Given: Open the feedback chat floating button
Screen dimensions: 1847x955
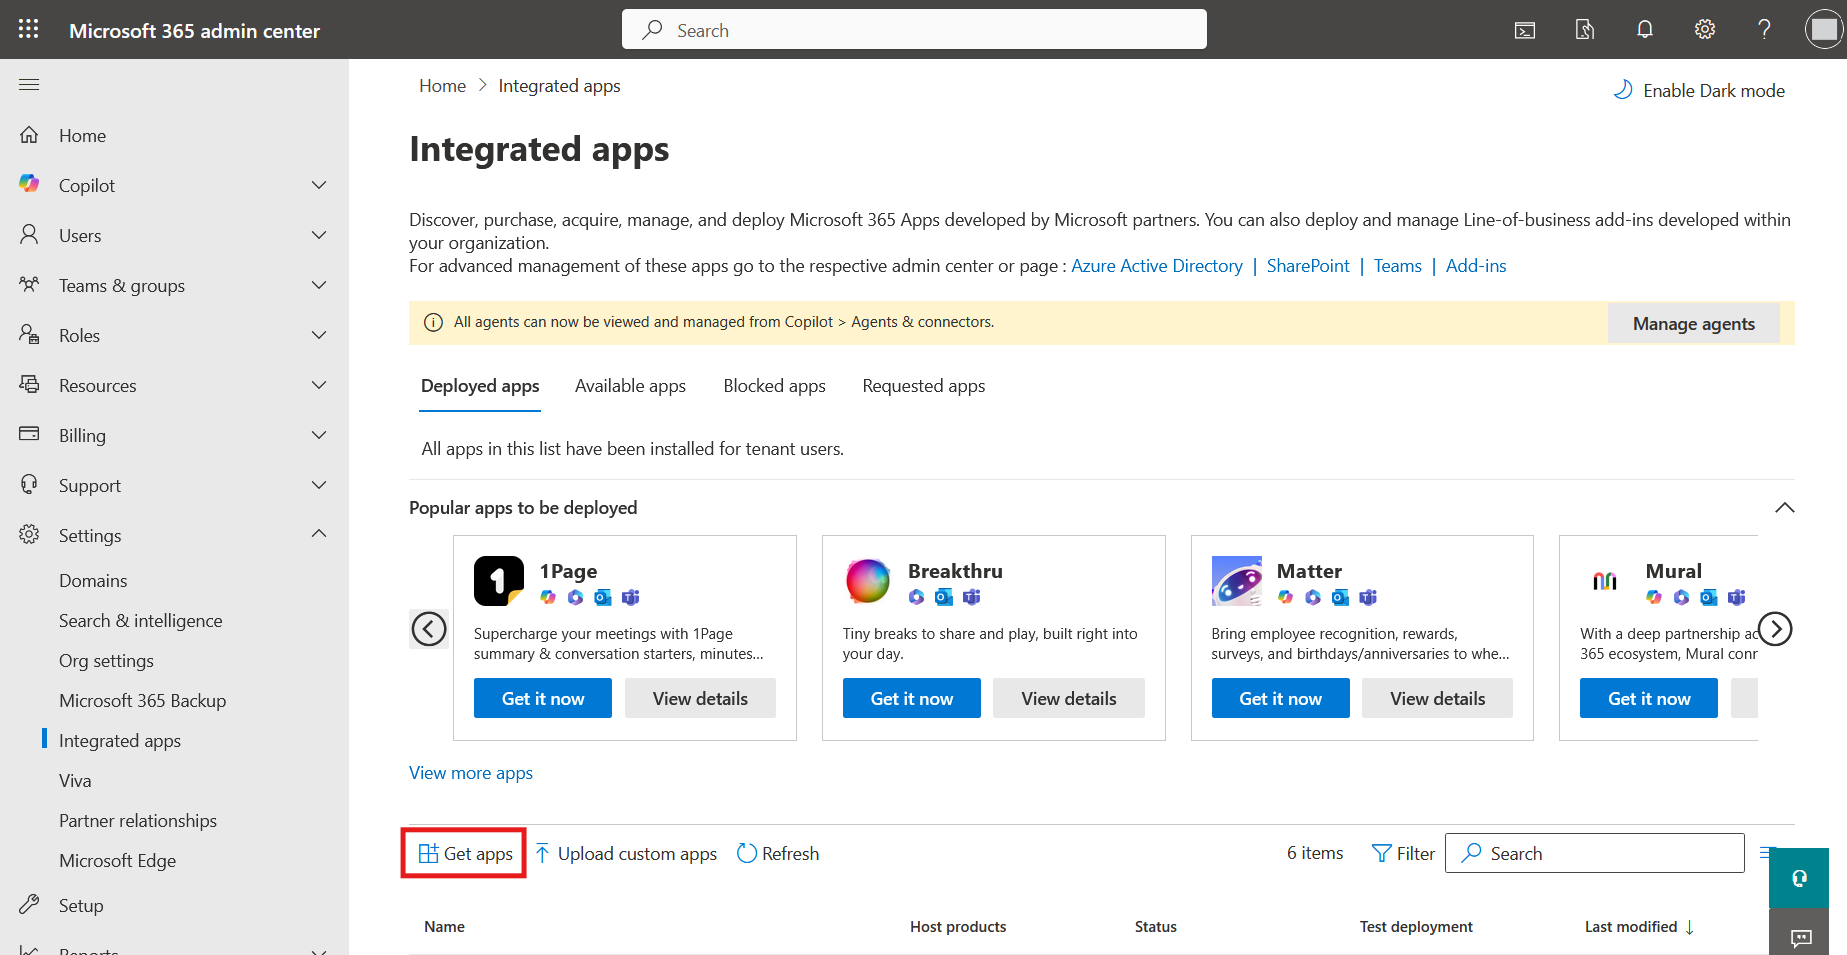Looking at the screenshot, I should pyautogui.click(x=1801, y=937).
